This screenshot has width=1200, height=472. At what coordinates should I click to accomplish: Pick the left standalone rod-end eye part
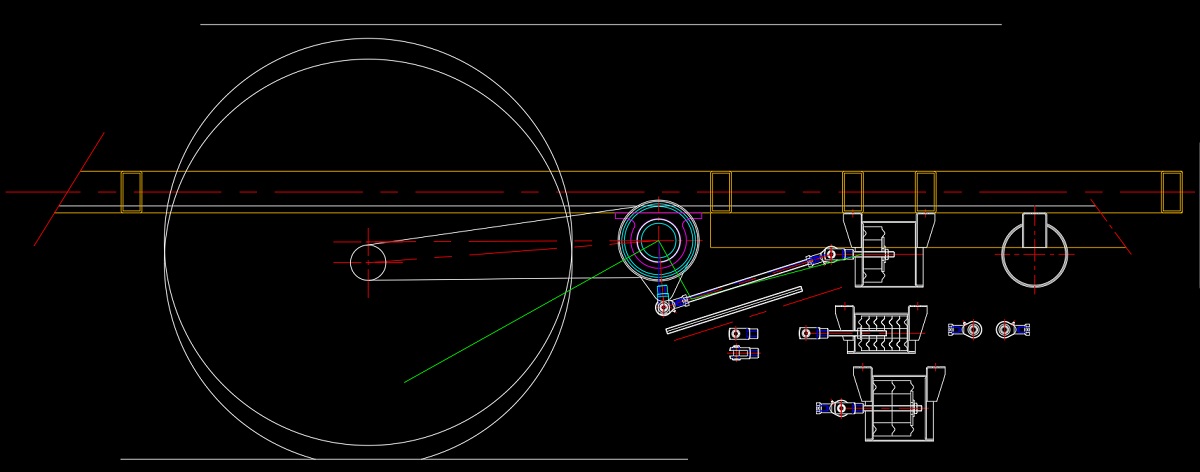pyautogui.click(x=966, y=329)
